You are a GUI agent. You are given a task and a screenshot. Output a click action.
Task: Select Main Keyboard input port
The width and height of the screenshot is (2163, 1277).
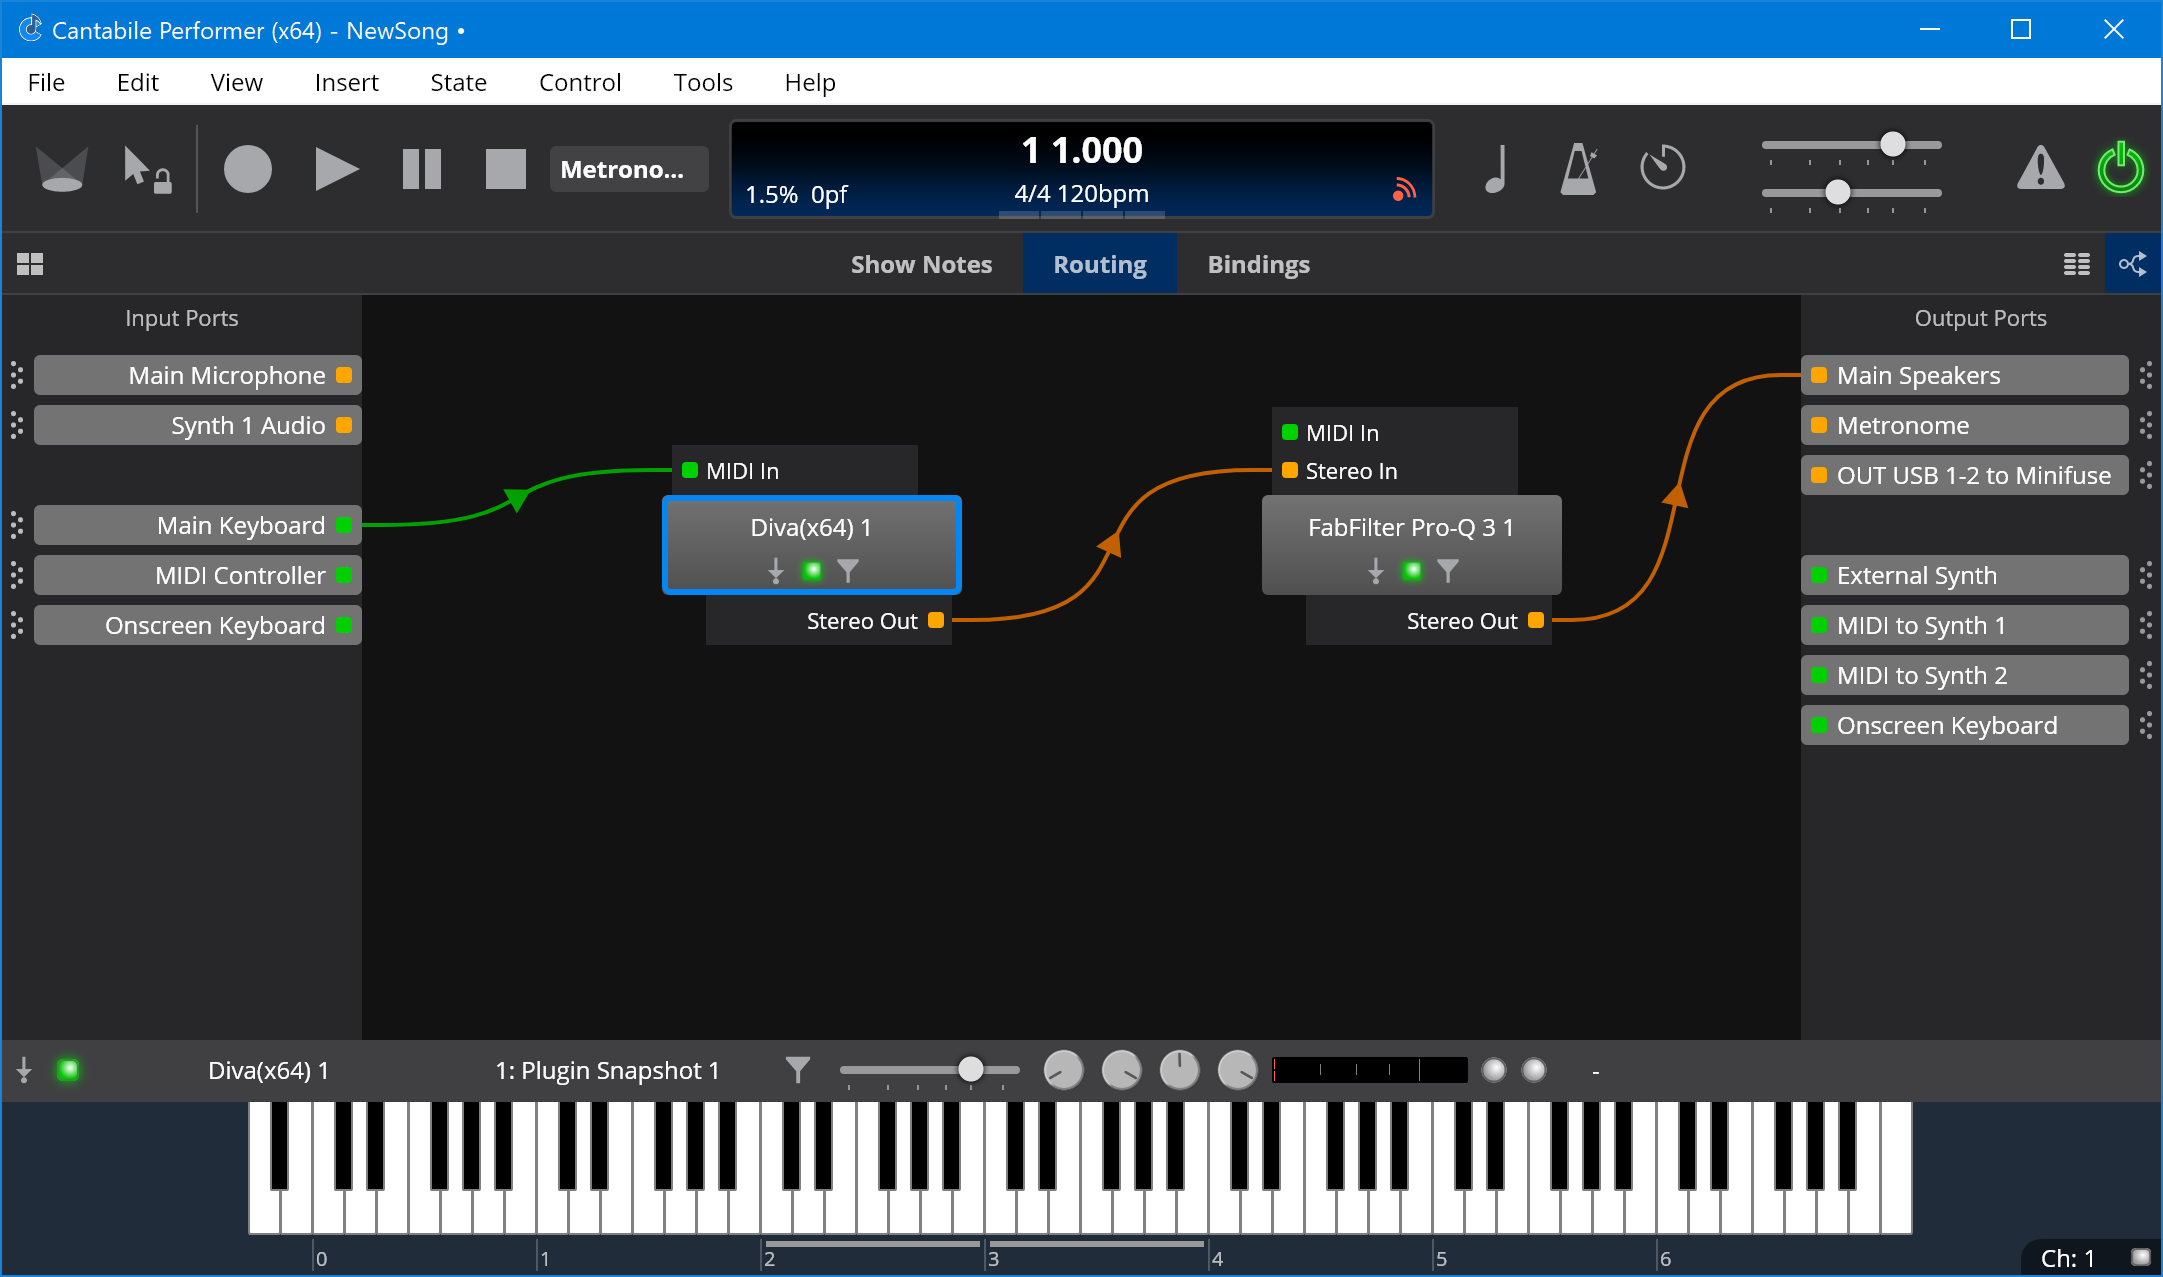[197, 525]
